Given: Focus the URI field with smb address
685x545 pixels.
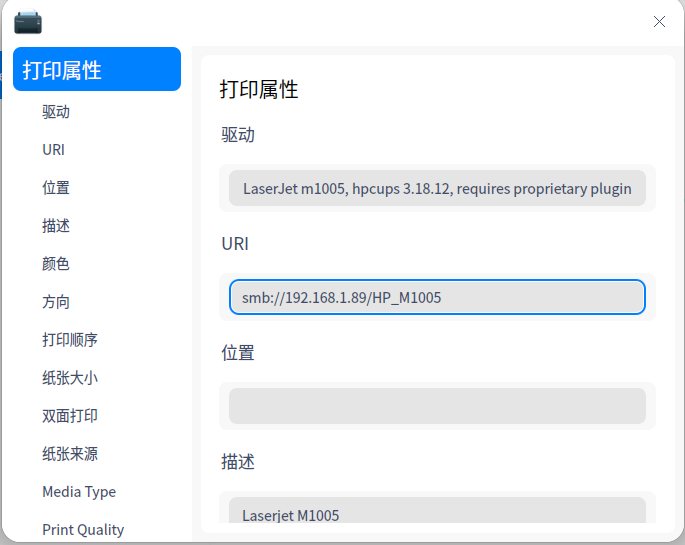Looking at the screenshot, I should pos(437,297).
